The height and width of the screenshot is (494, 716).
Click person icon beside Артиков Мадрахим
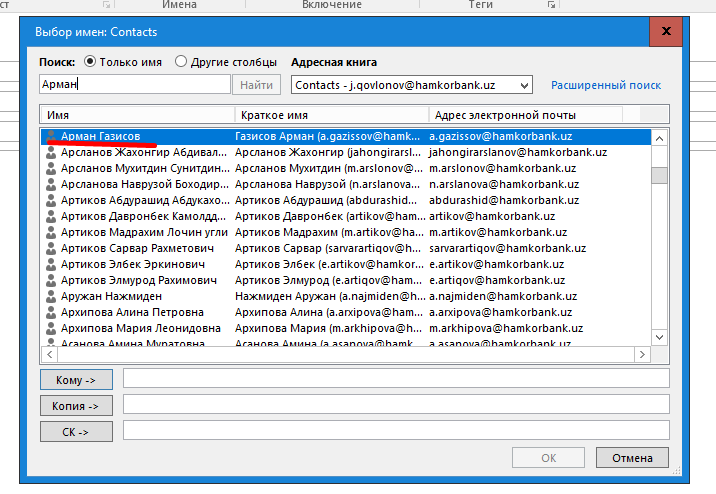coord(51,232)
